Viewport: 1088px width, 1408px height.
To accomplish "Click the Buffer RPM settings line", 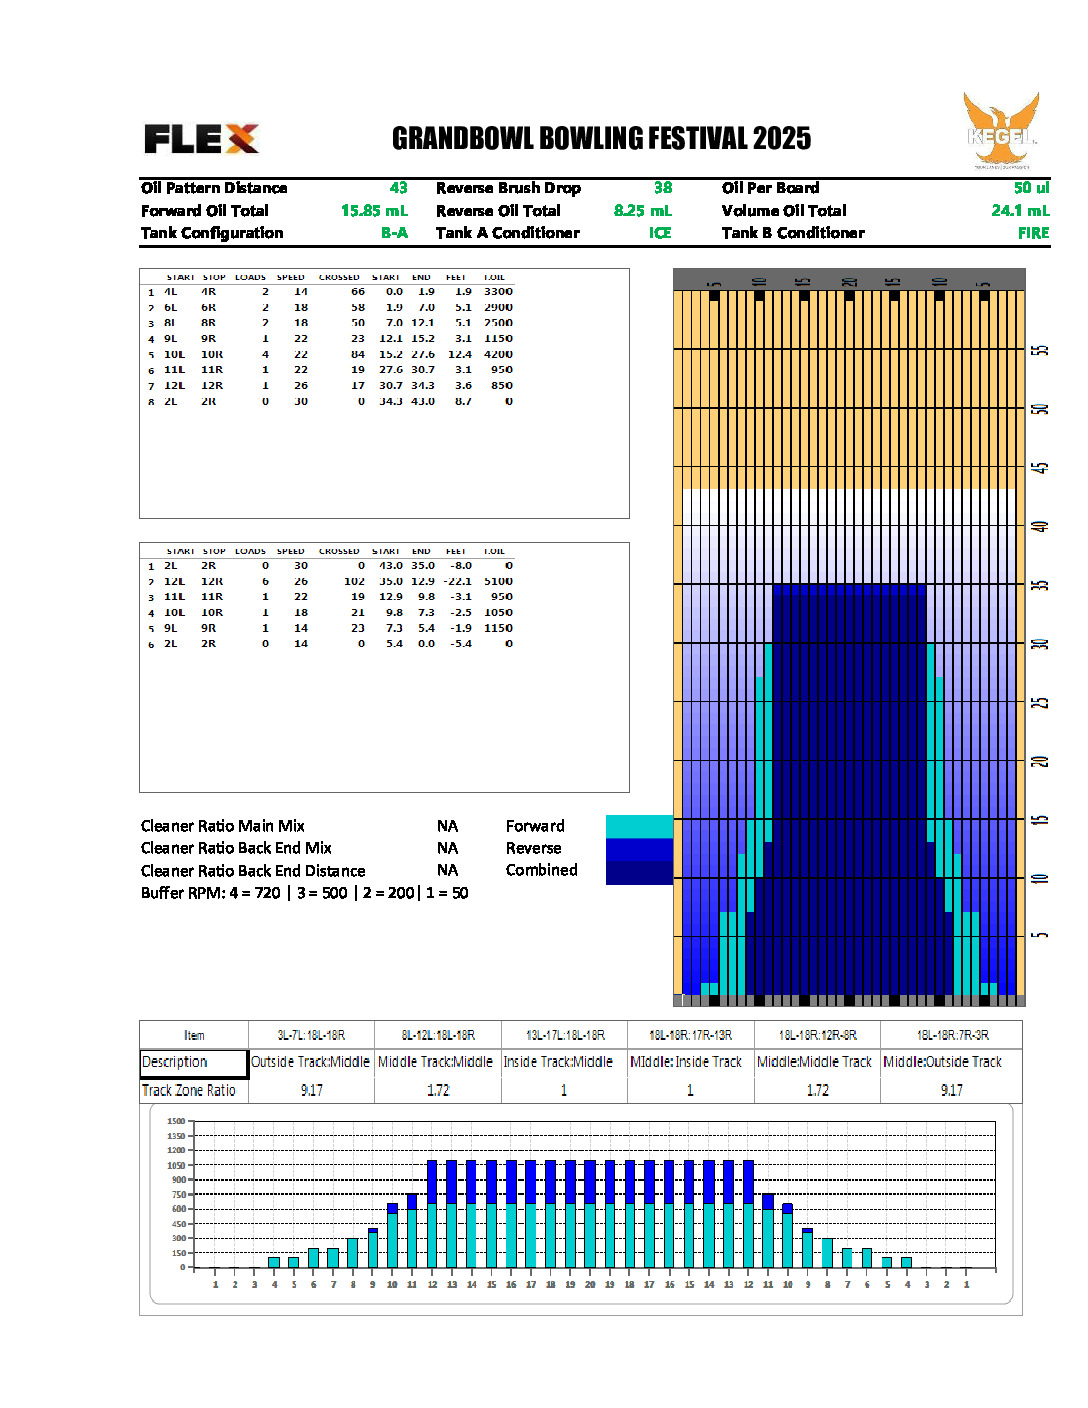I will pyautogui.click(x=304, y=893).
